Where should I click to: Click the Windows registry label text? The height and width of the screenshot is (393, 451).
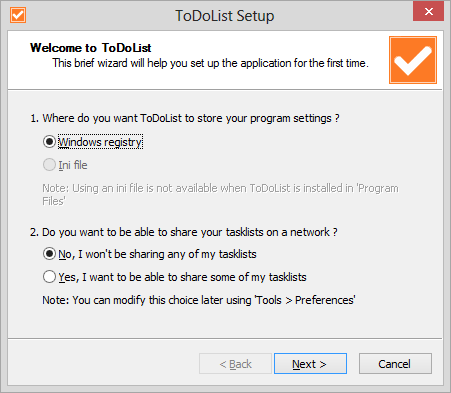pyautogui.click(x=100, y=142)
